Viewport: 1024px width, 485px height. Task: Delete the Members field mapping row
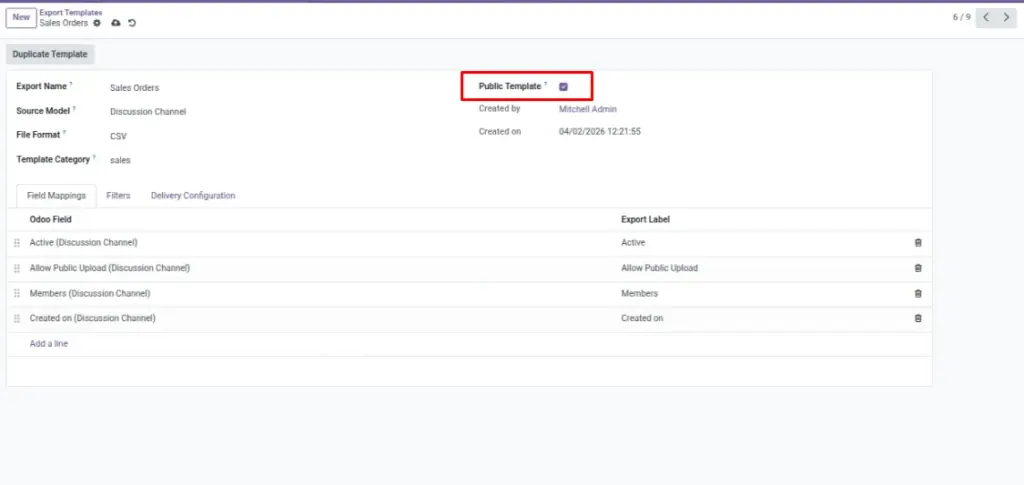[x=918, y=293]
